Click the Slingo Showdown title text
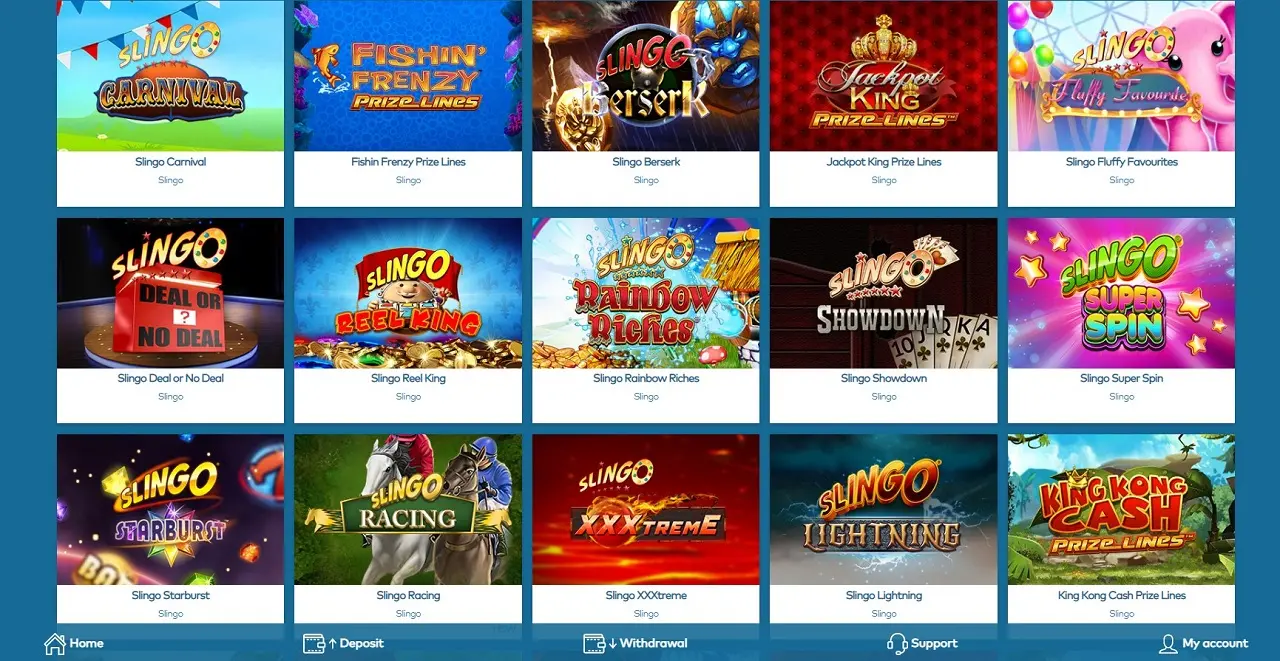This screenshot has width=1280, height=661. point(884,379)
